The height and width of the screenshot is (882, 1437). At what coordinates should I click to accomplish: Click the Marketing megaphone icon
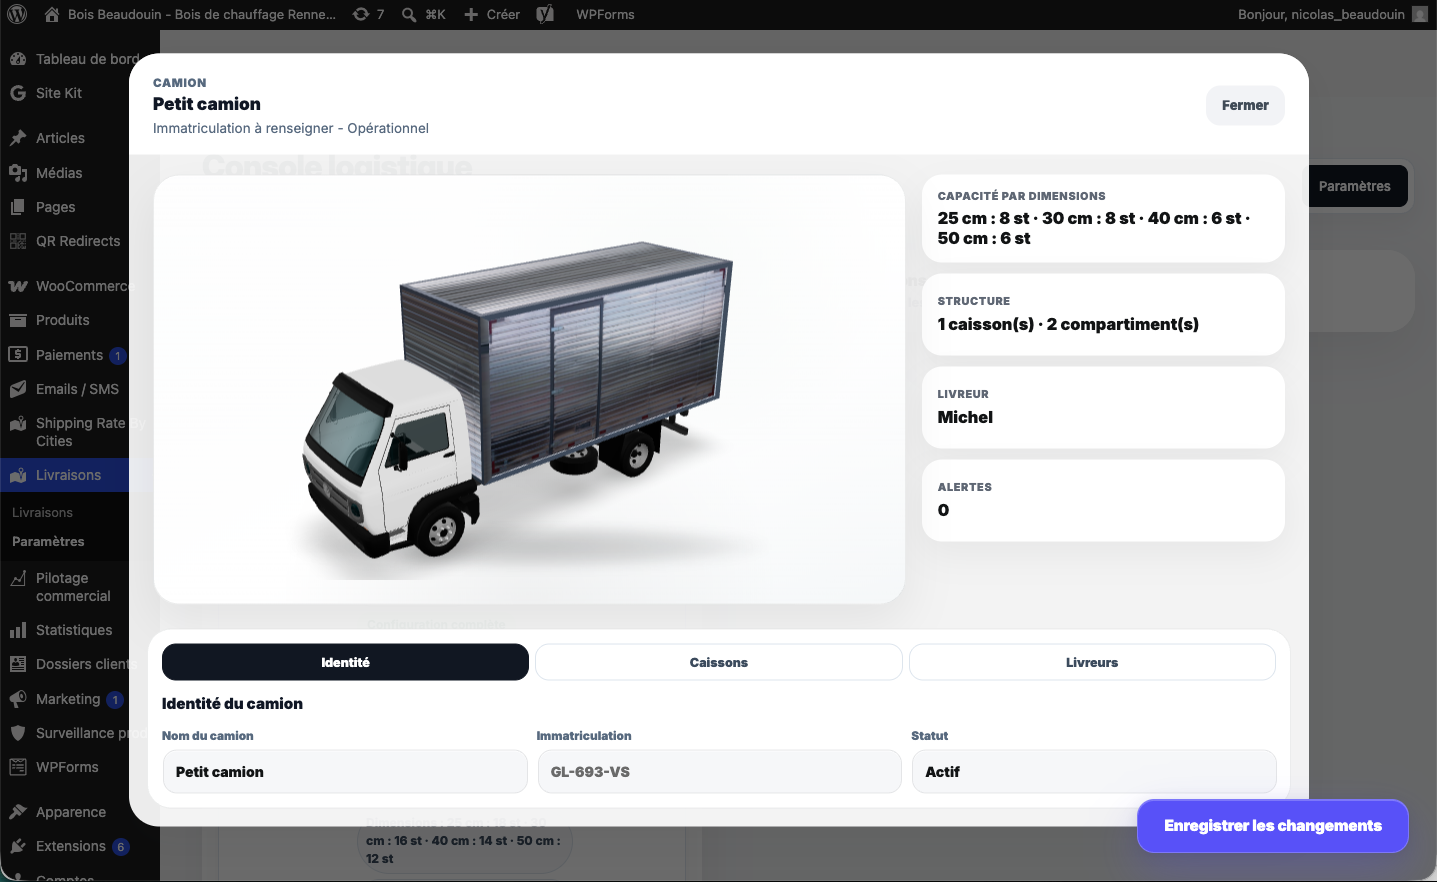pos(18,699)
